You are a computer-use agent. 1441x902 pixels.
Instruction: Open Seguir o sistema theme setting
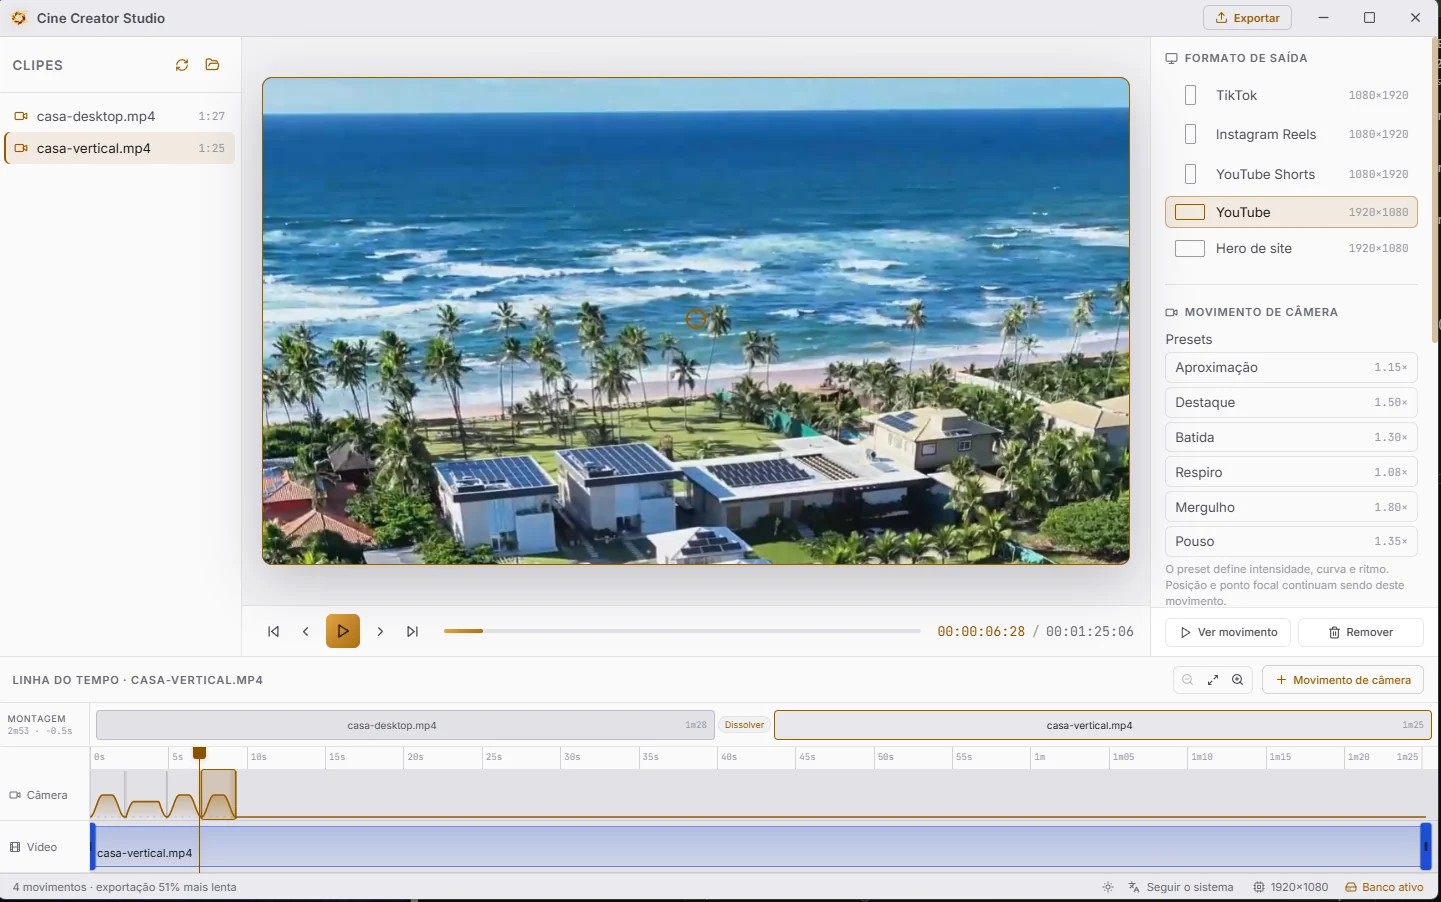[1181, 887]
